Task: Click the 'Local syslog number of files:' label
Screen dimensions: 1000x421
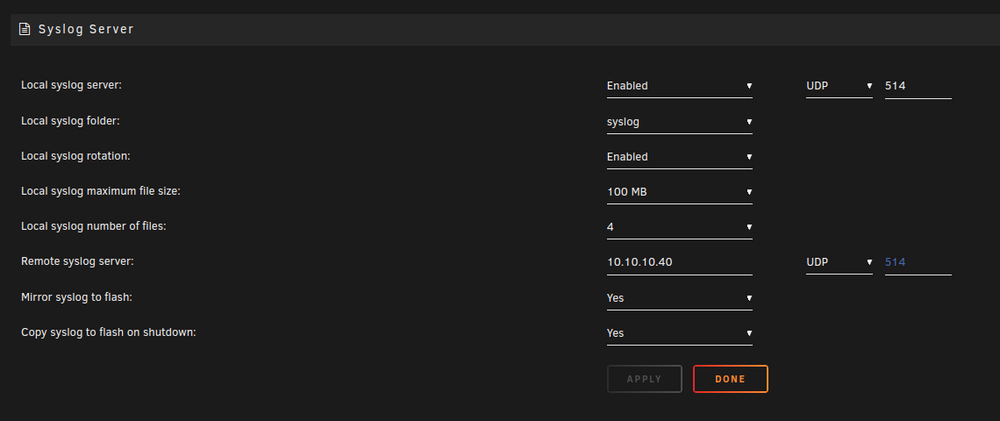Action: [94, 226]
